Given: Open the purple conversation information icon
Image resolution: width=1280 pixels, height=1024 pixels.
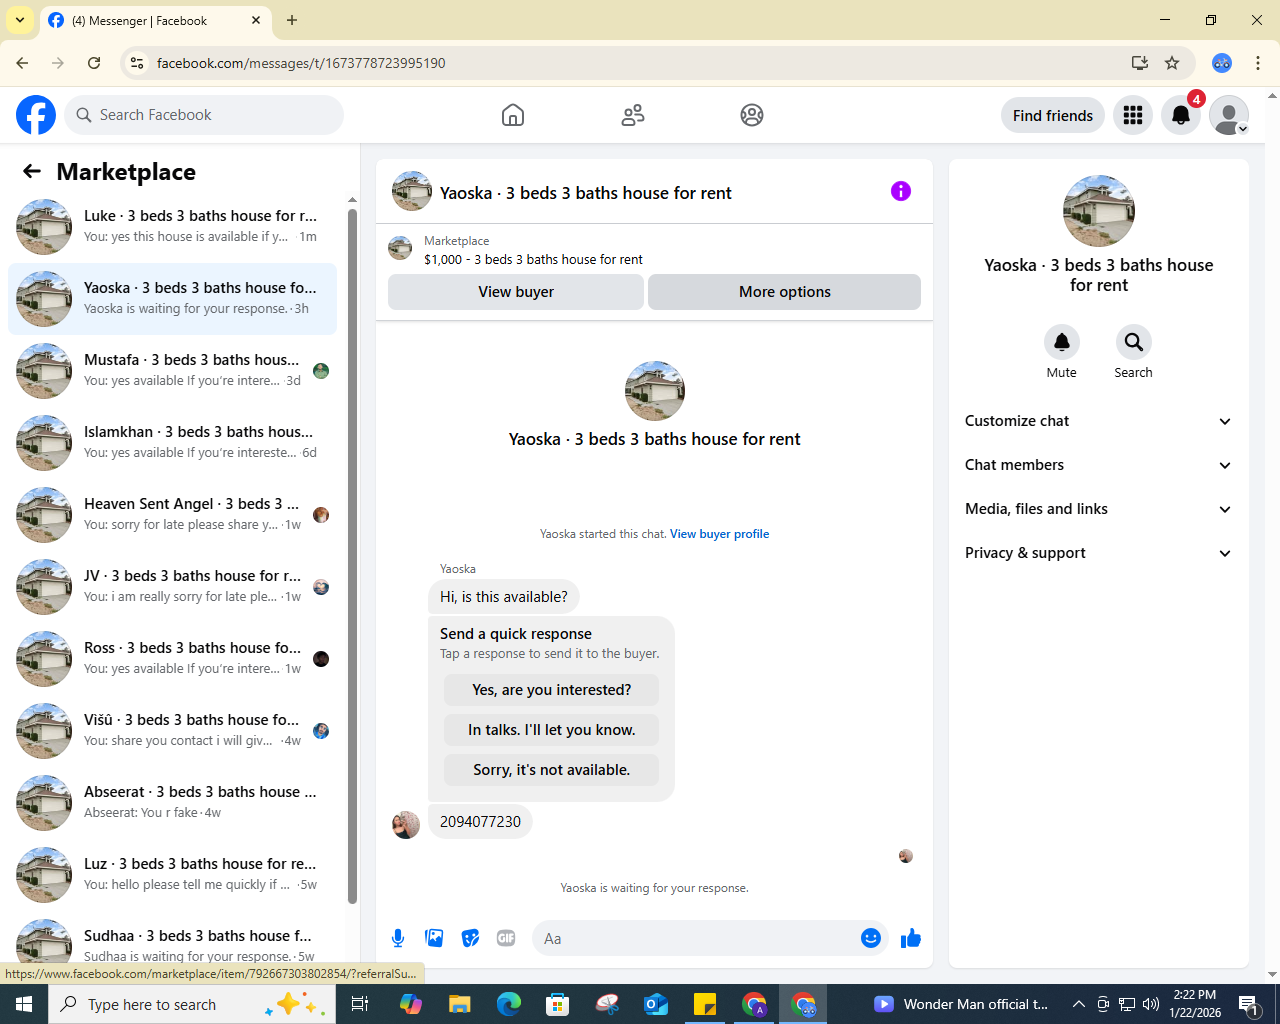Looking at the screenshot, I should (x=901, y=191).
